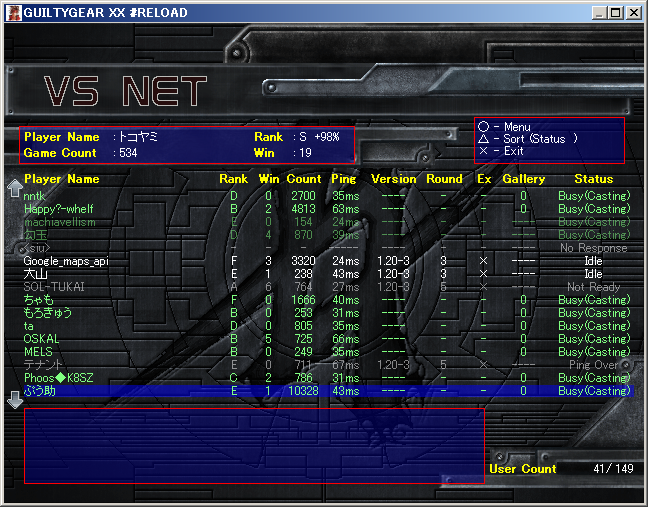
Task: Click the Round column header
Action: coord(444,179)
